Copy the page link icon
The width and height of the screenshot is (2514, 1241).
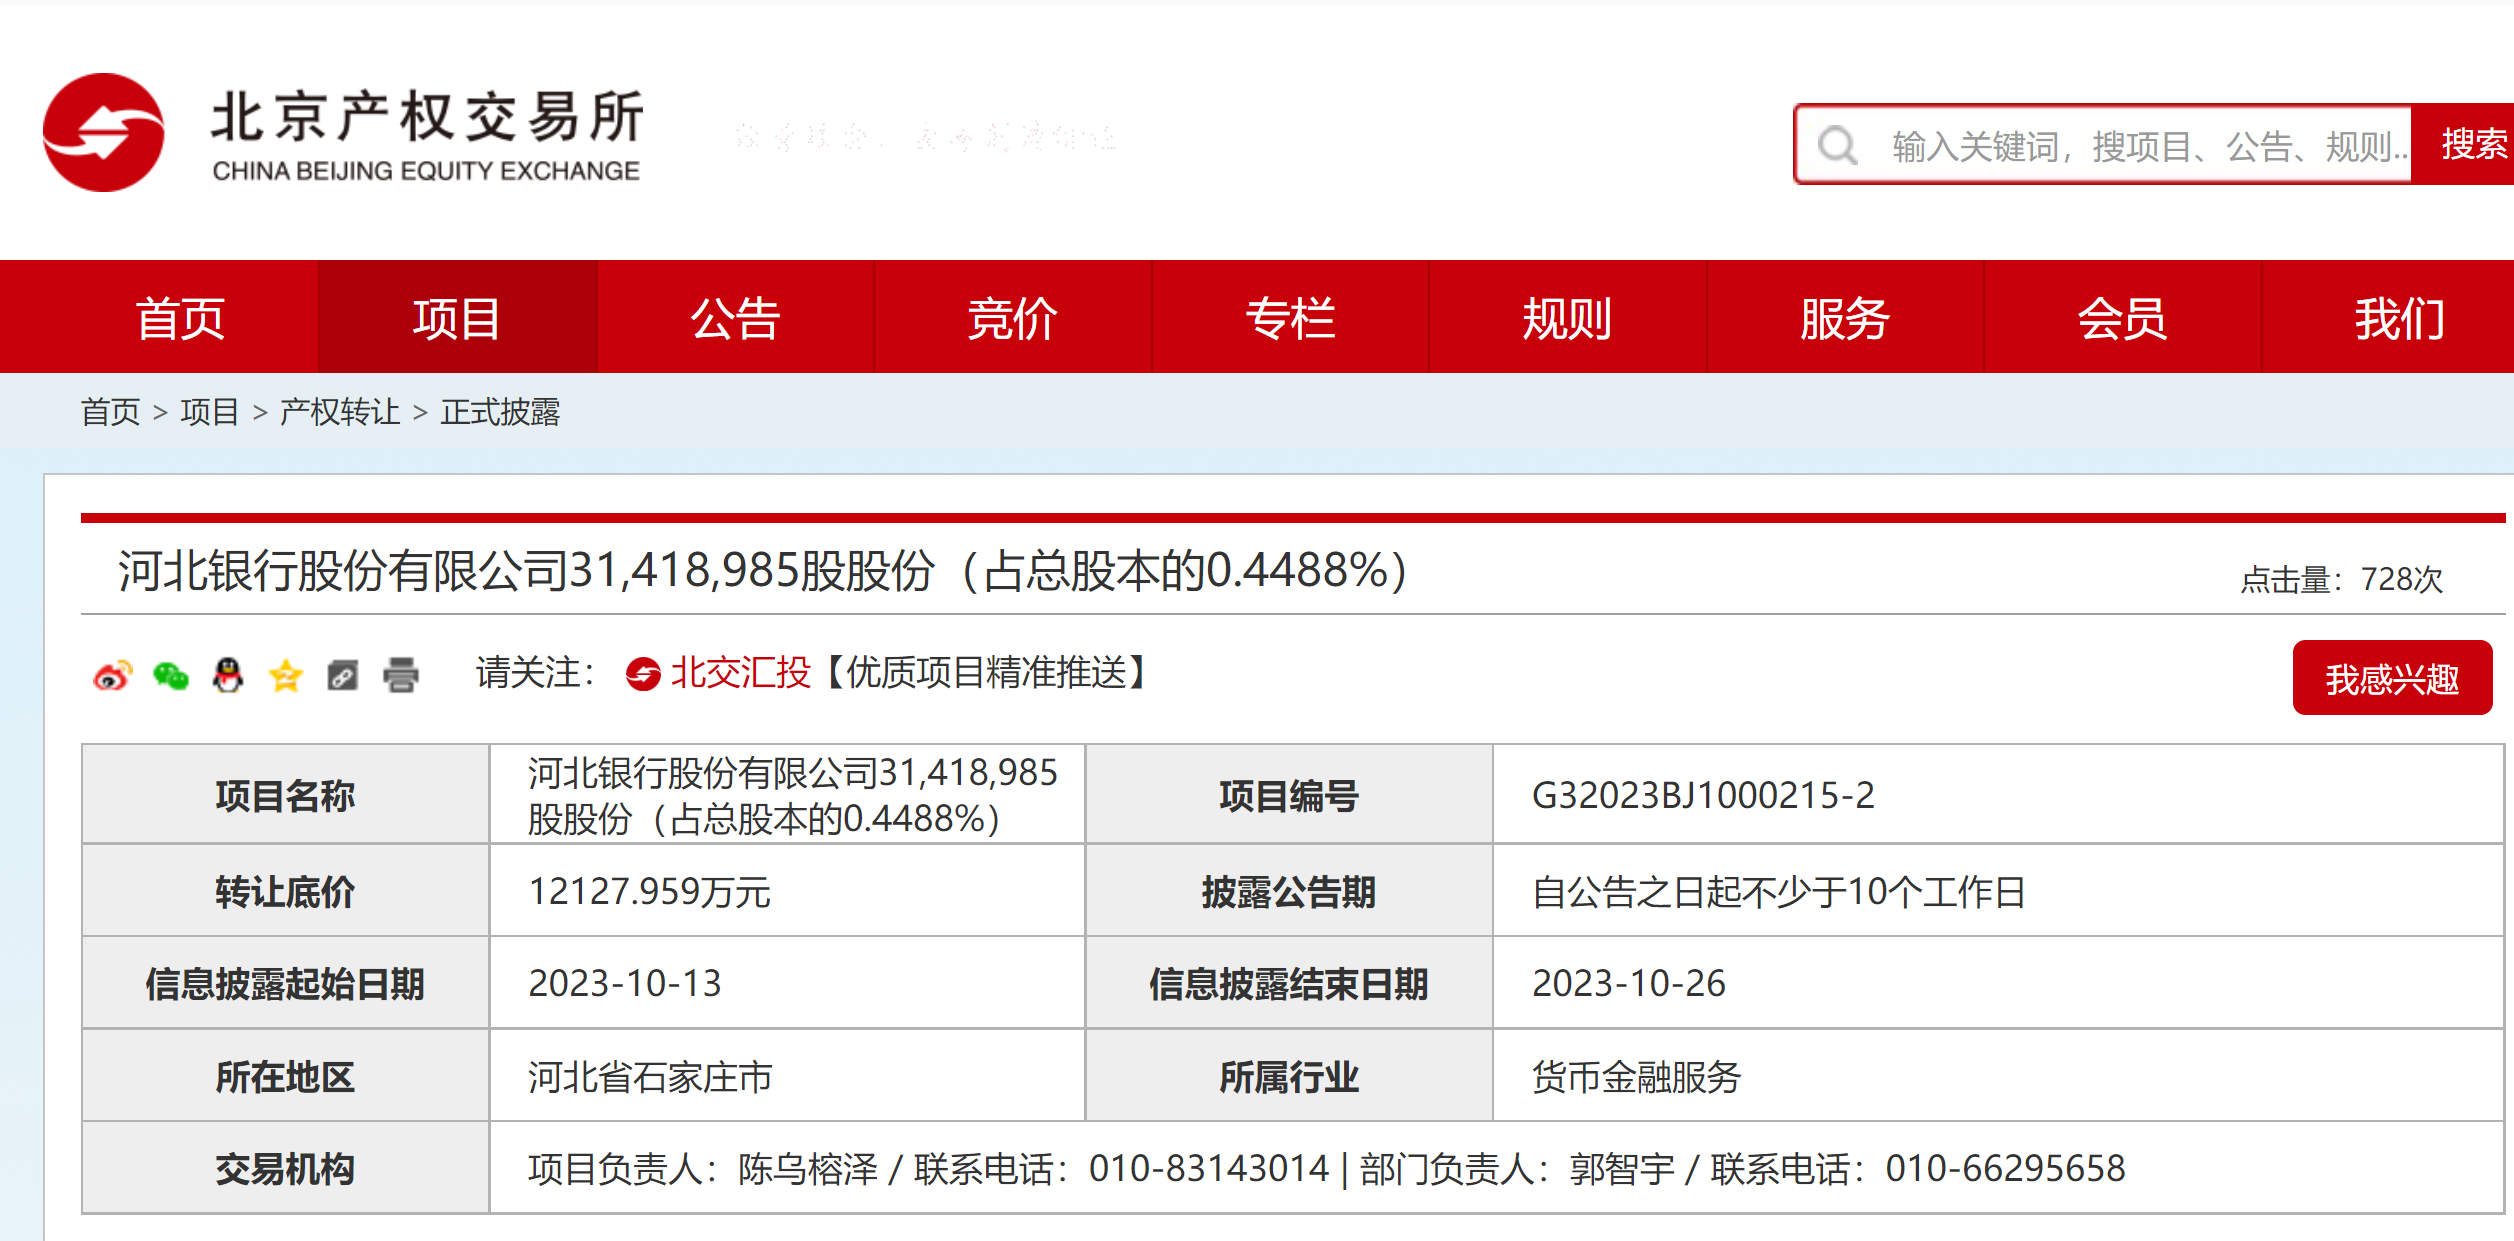342,675
